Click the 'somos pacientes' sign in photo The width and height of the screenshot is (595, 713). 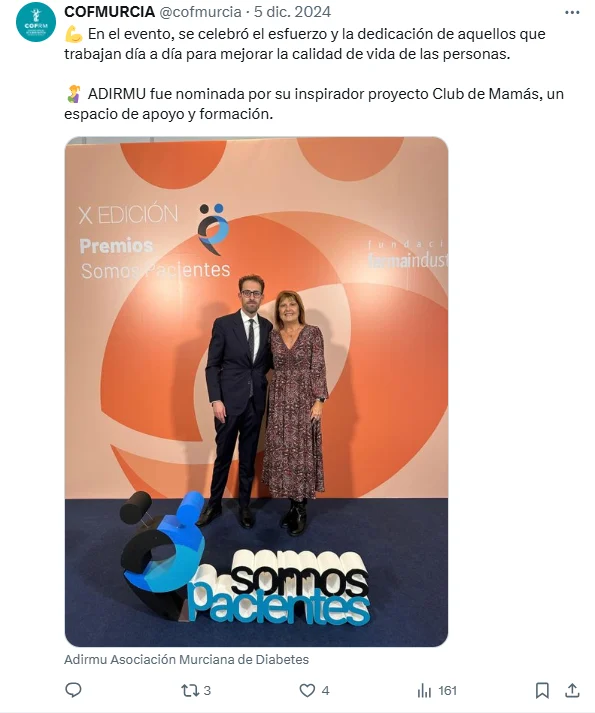click(279, 587)
